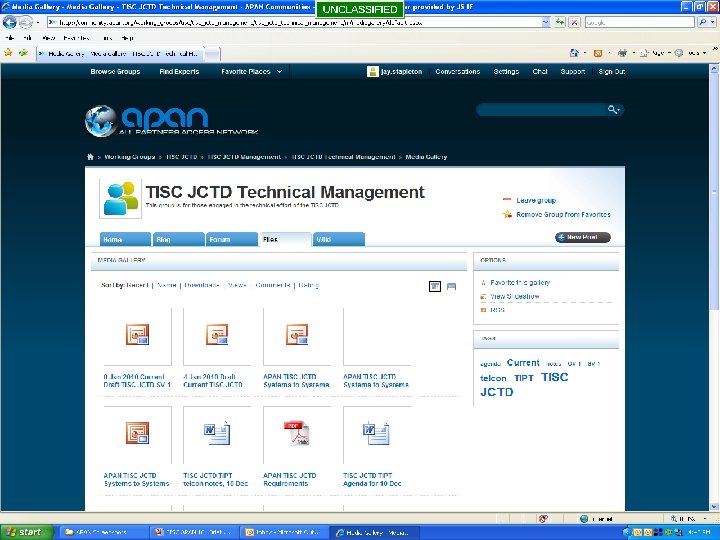The width and height of the screenshot is (720, 540).
Task: Open the PDF icon for APAN TISC JCTD Requirements
Action: coord(297,433)
